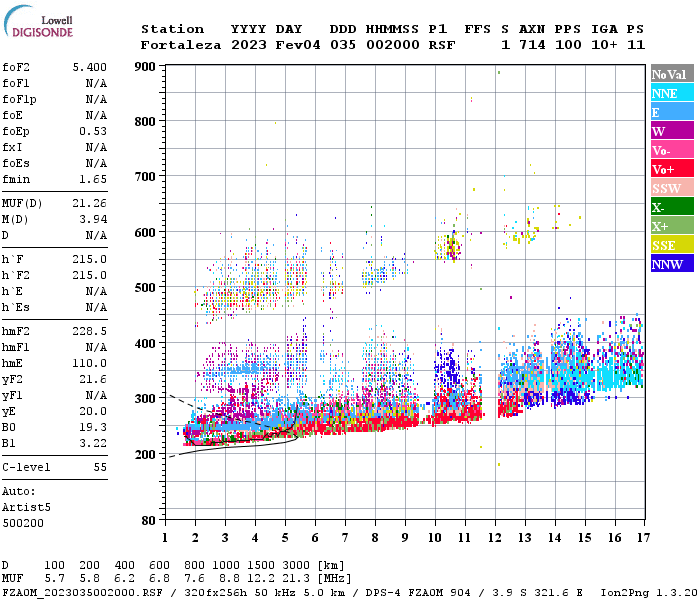Click the AXN value 714

point(532,45)
